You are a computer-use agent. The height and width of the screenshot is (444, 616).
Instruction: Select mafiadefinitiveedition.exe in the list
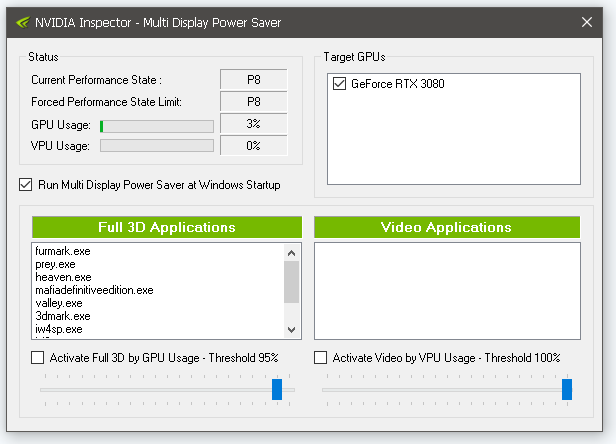pyautogui.click(x=94, y=290)
